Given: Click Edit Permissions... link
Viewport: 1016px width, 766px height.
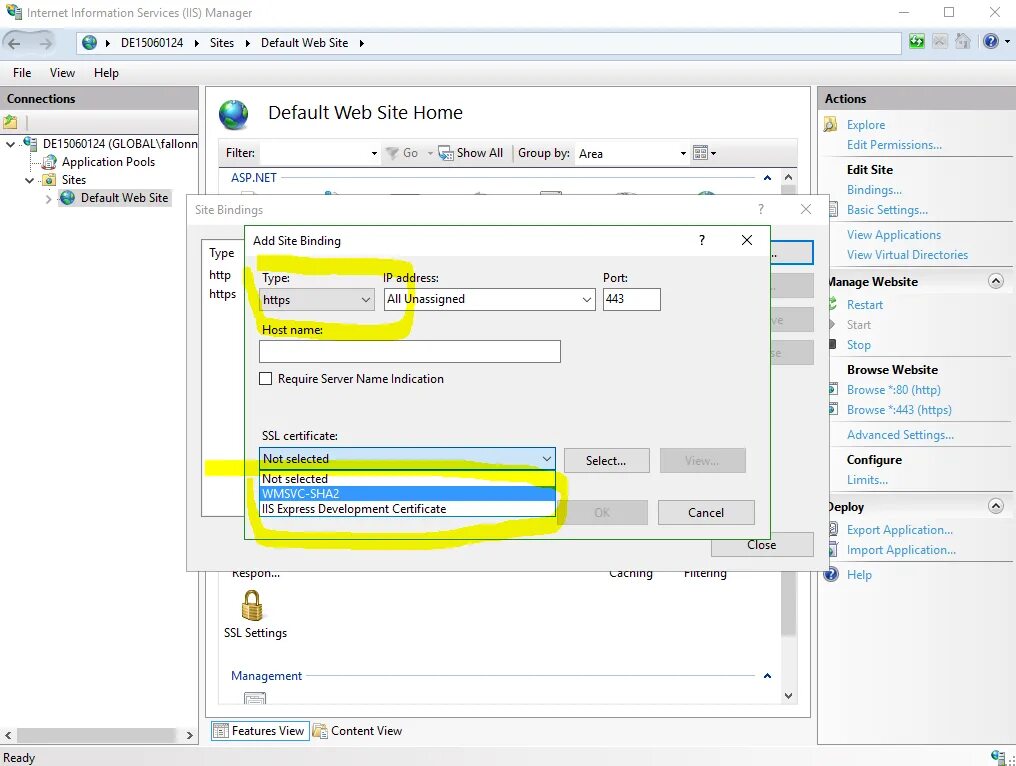Looking at the screenshot, I should point(894,145).
